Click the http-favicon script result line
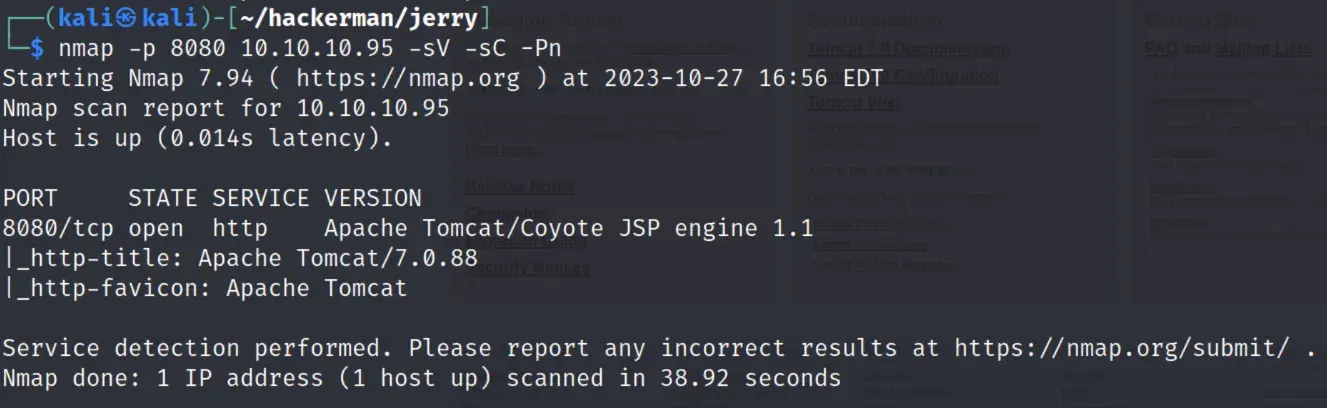The height and width of the screenshot is (408, 1327). pos(204,288)
